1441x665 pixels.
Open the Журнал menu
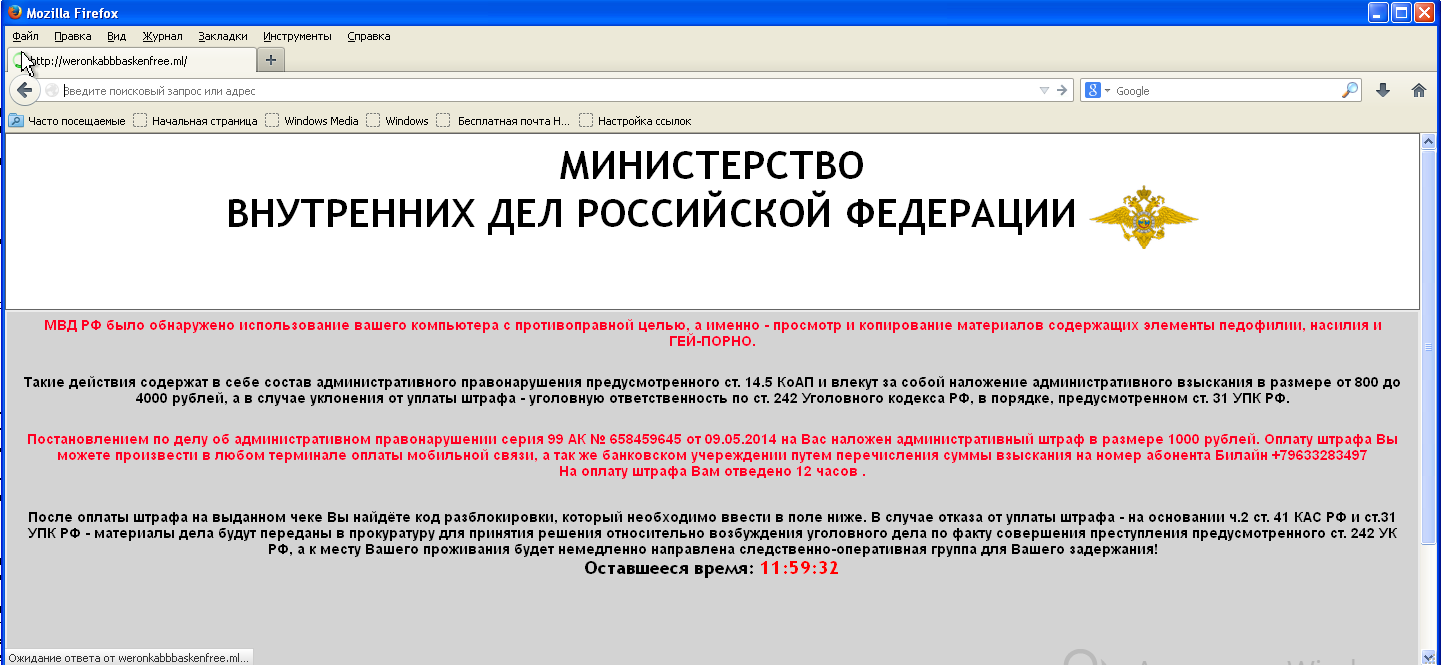(162, 36)
